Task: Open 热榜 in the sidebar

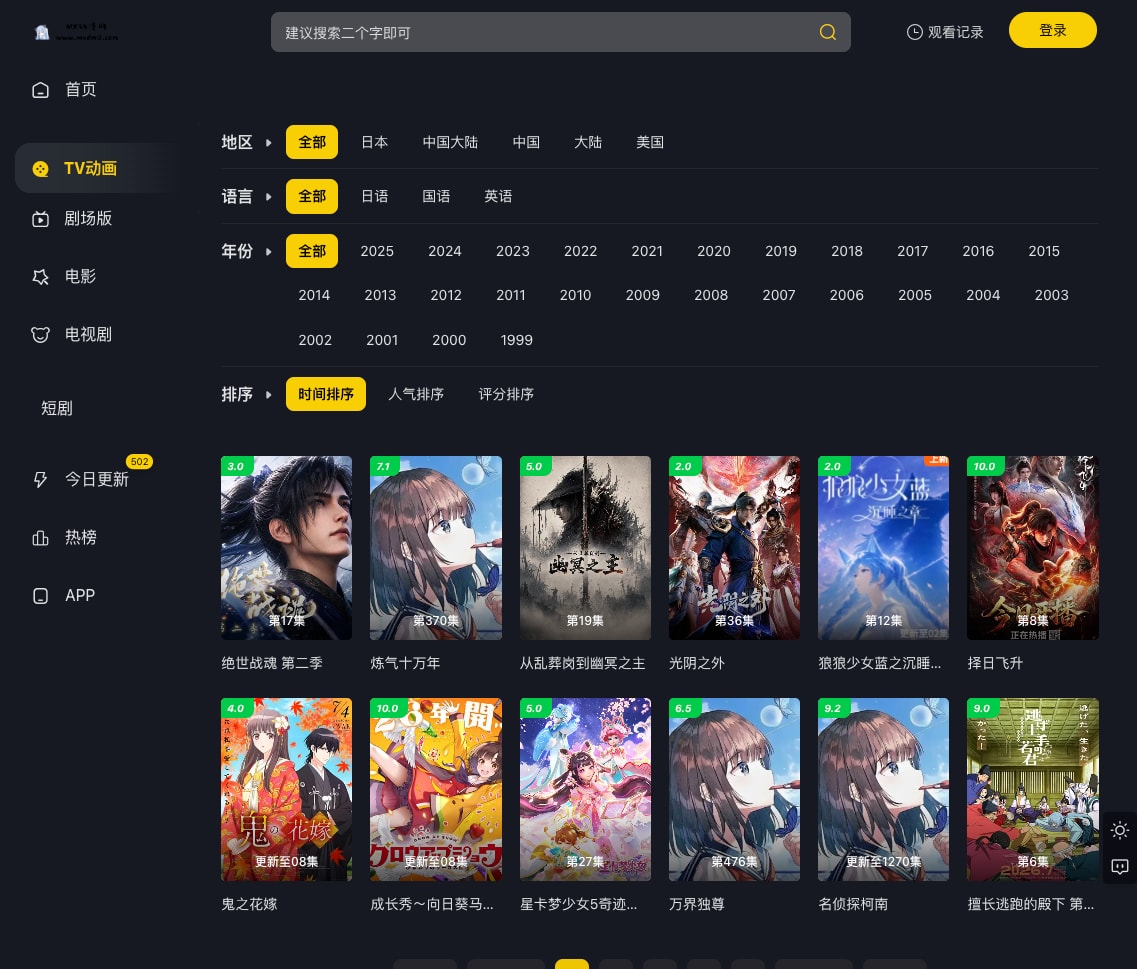Action: pos(80,537)
